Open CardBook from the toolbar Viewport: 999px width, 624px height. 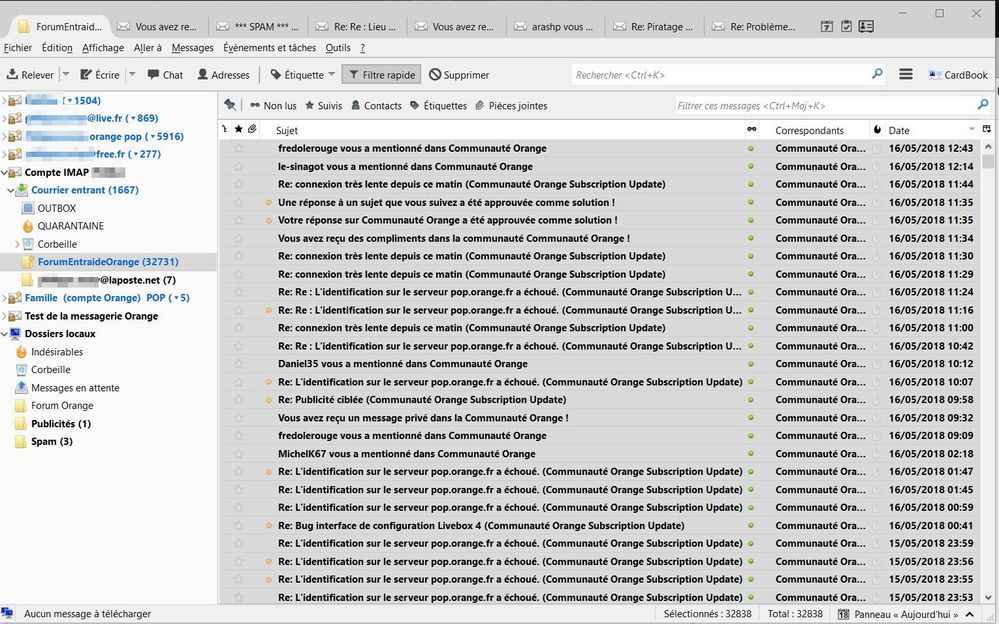point(958,75)
